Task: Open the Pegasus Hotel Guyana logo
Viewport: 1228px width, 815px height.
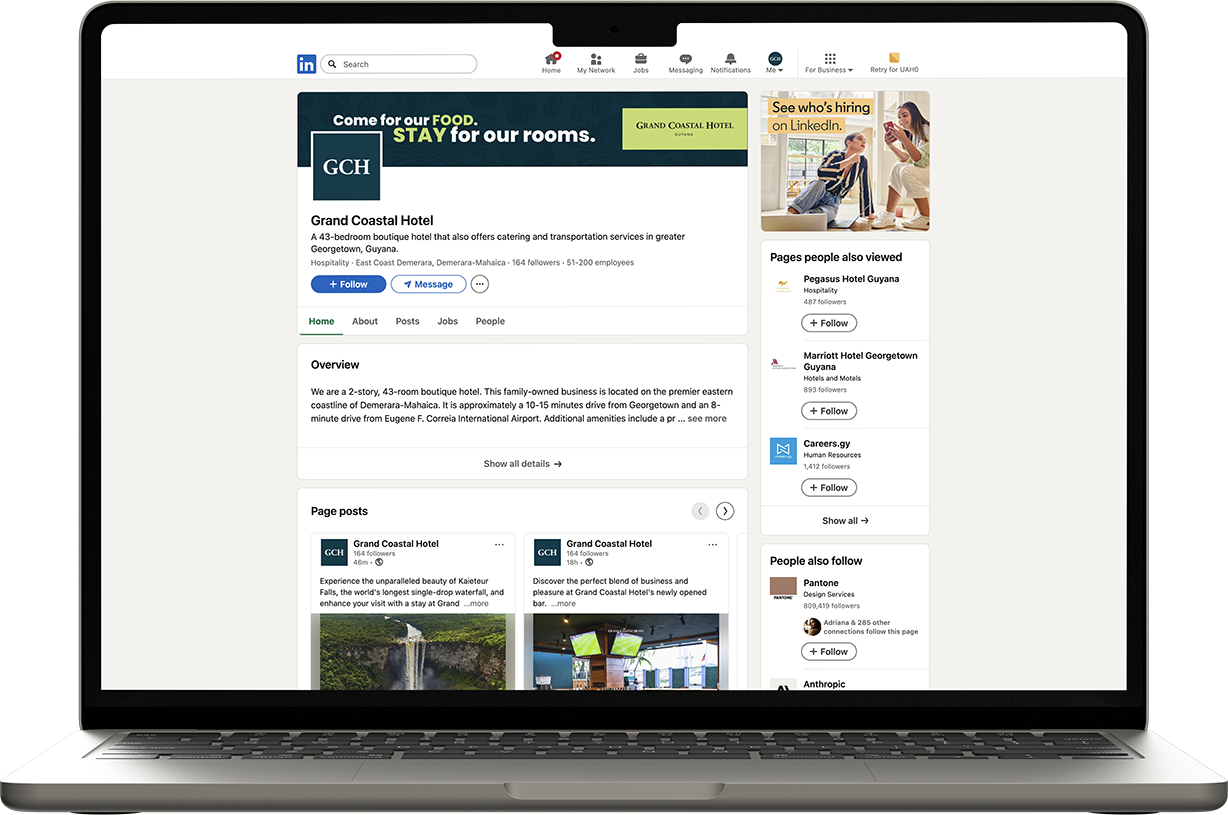Action: (783, 287)
